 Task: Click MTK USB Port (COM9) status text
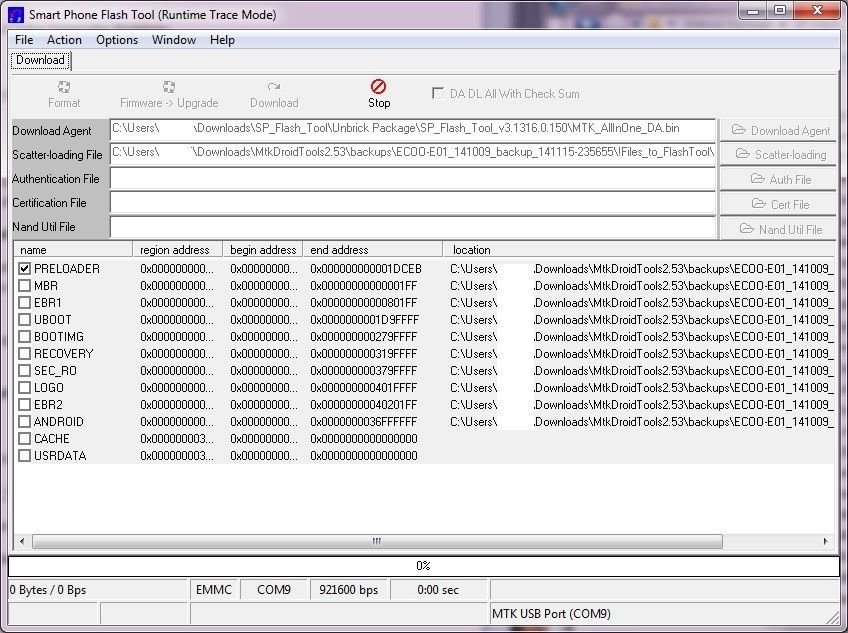click(x=551, y=614)
